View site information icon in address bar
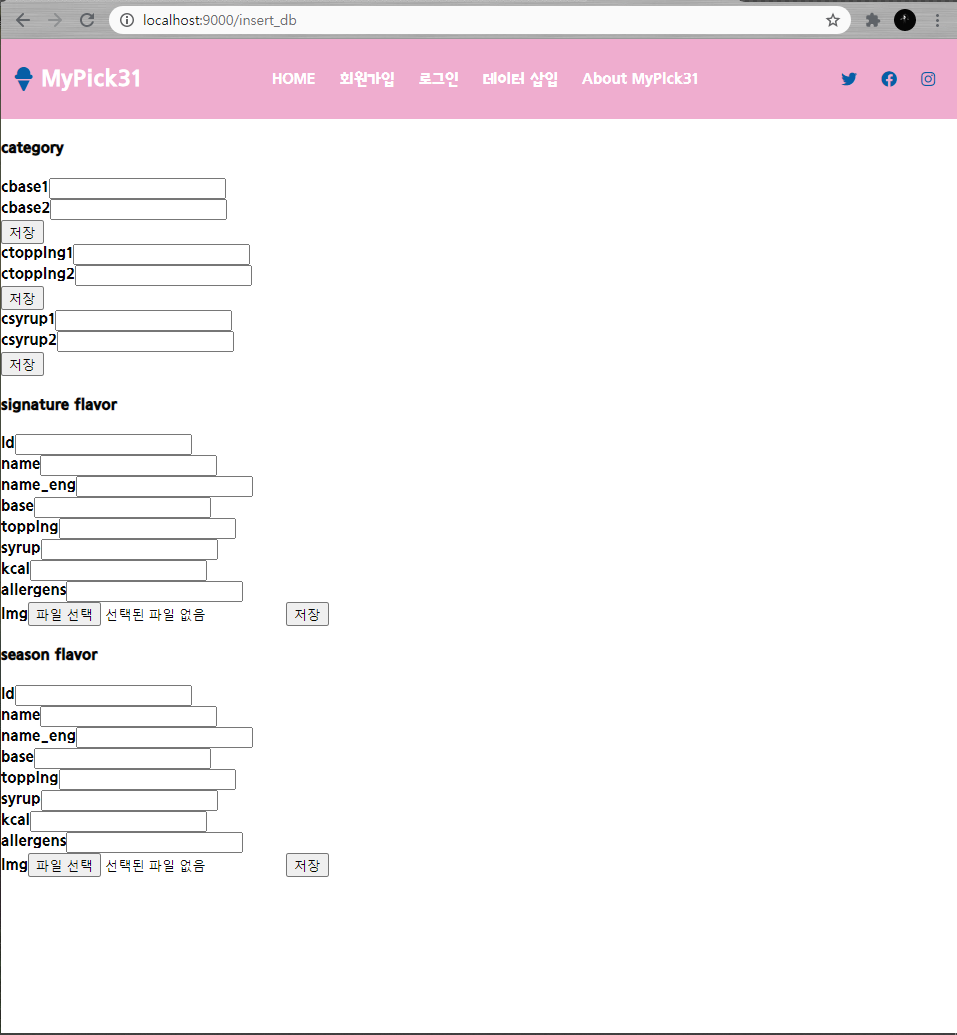The image size is (957, 1035). click(x=127, y=20)
